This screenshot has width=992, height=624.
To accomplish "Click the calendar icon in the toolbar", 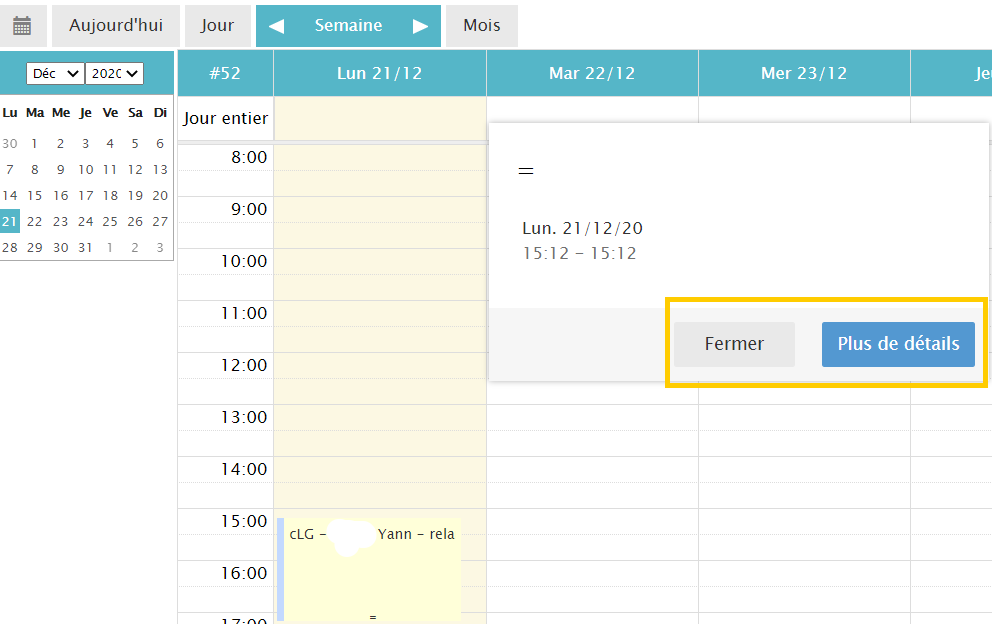I will pos(22,26).
